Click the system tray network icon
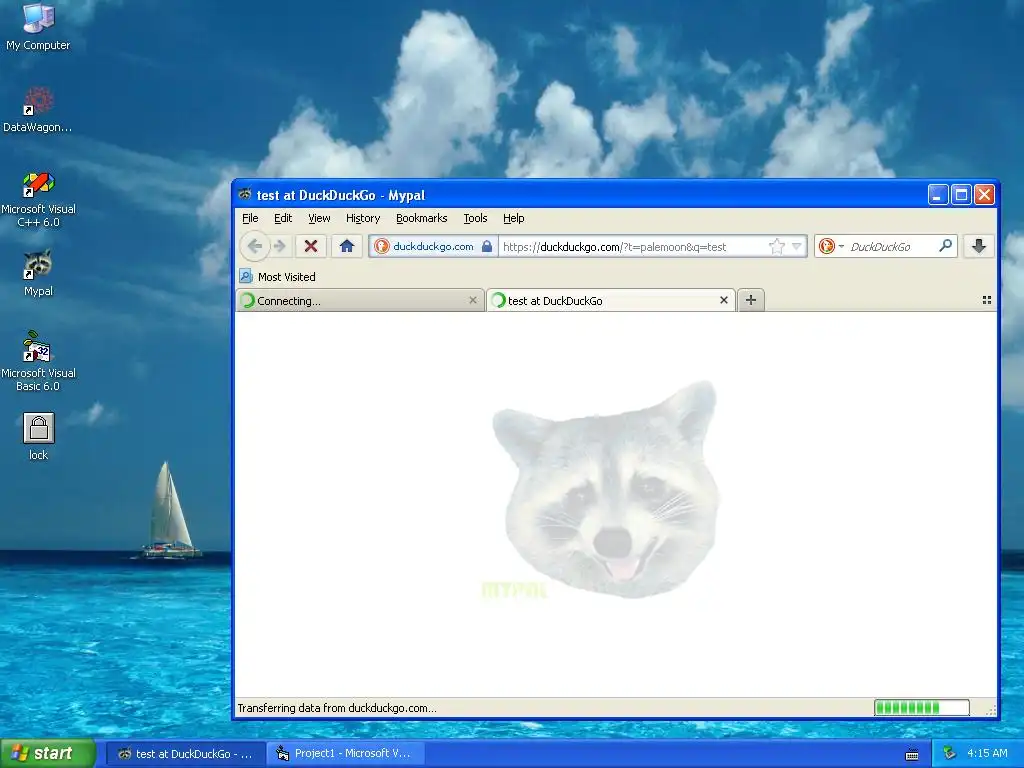Viewport: 1024px width, 768px height. click(949, 754)
